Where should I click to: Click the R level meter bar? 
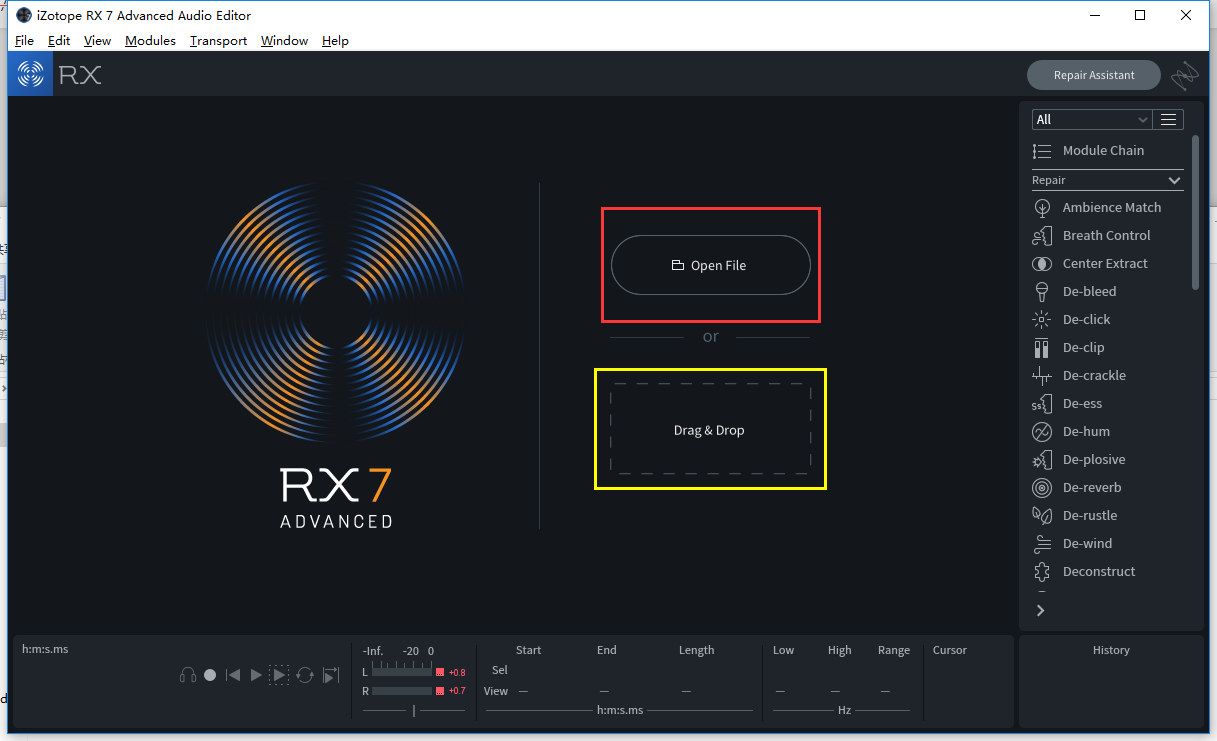[401, 691]
